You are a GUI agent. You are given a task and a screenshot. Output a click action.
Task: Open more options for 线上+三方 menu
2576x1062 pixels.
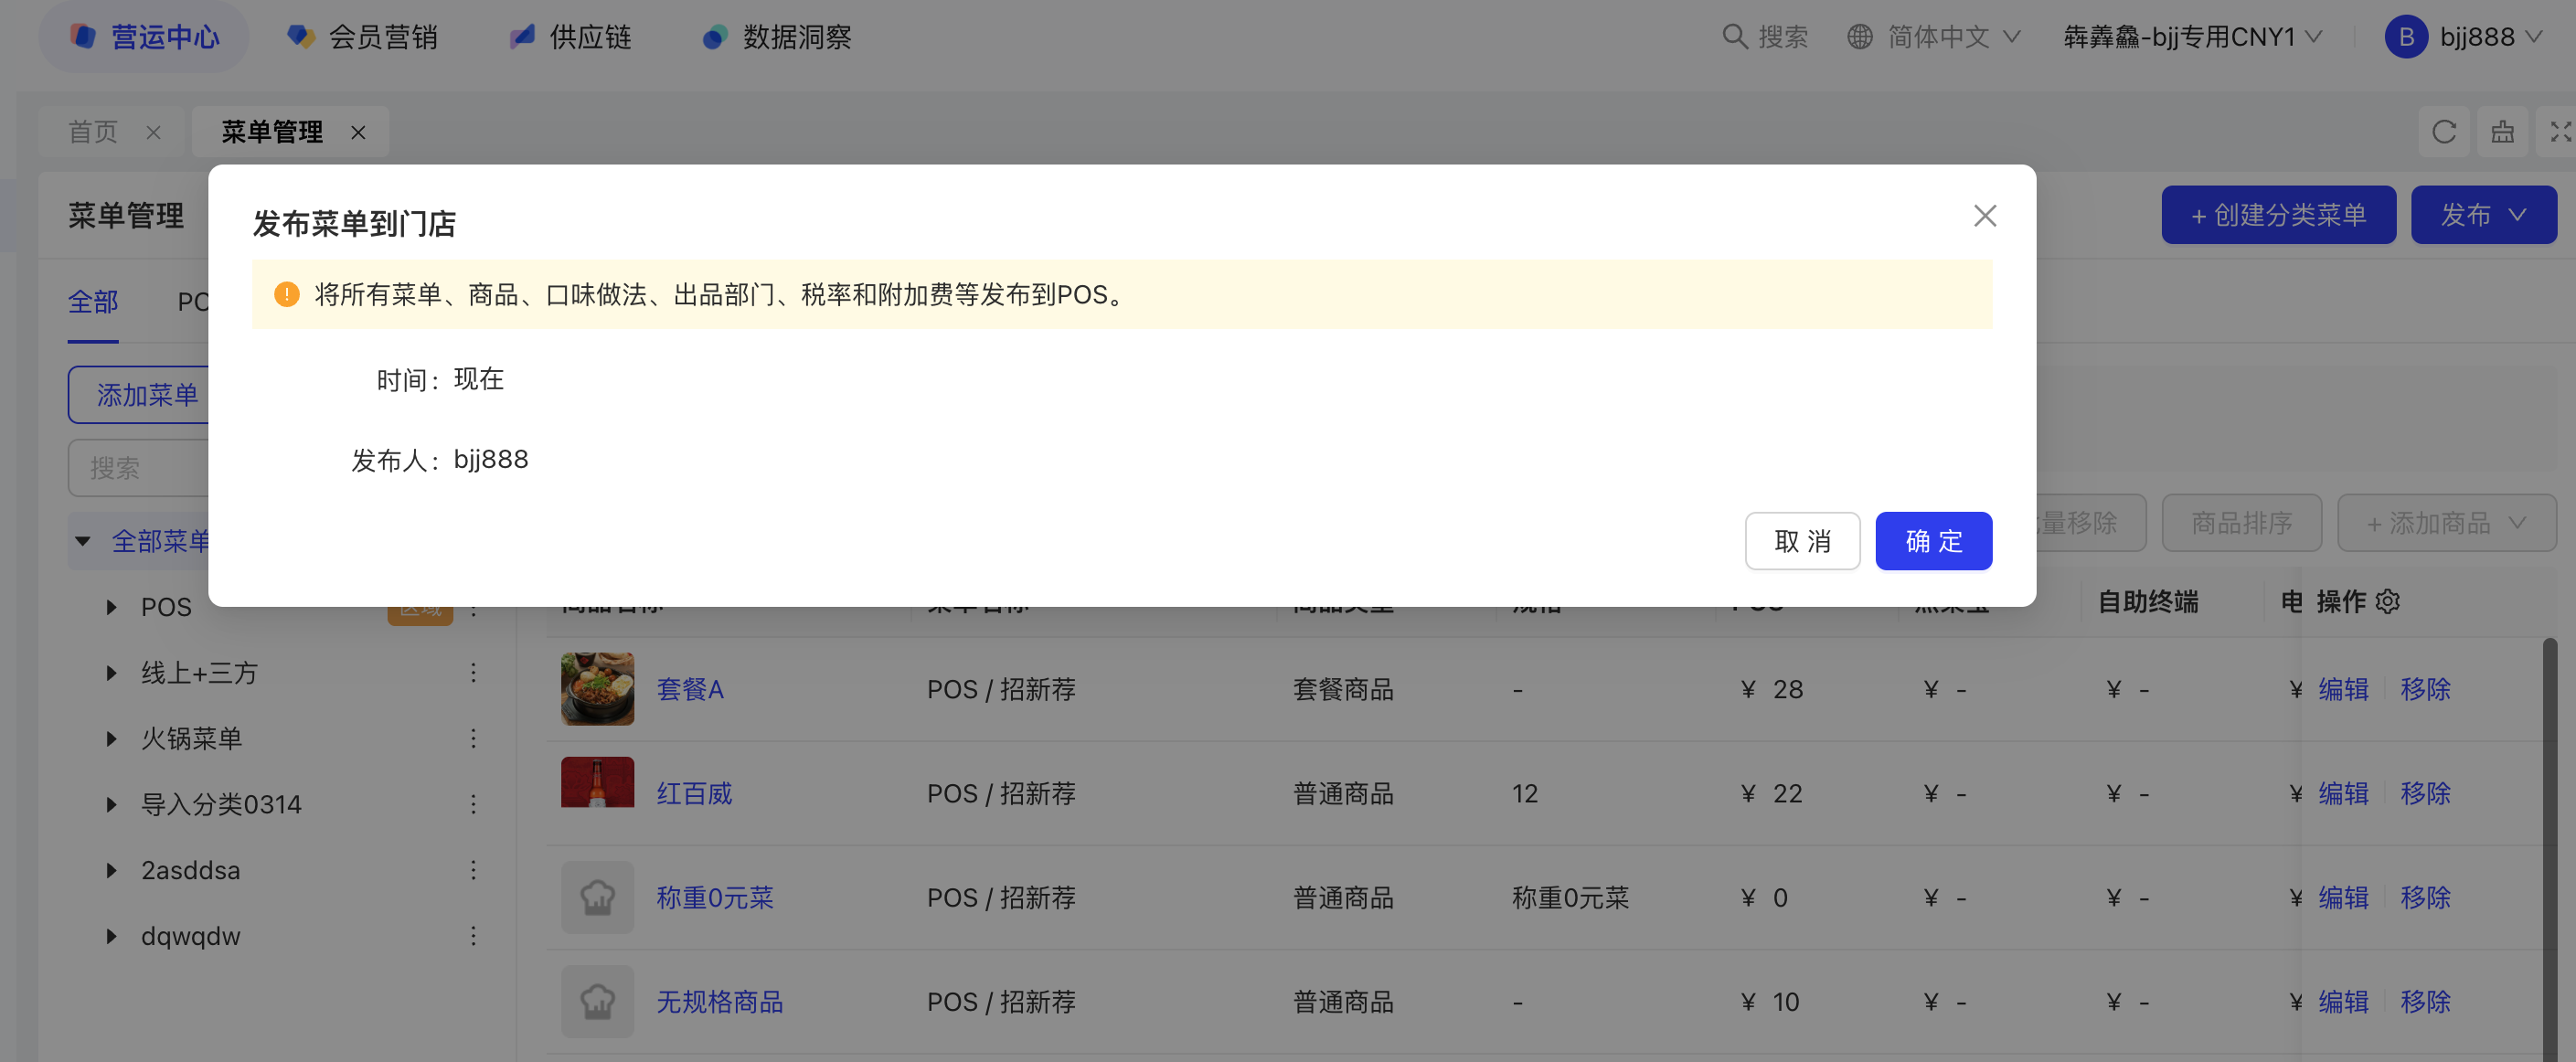coord(473,673)
